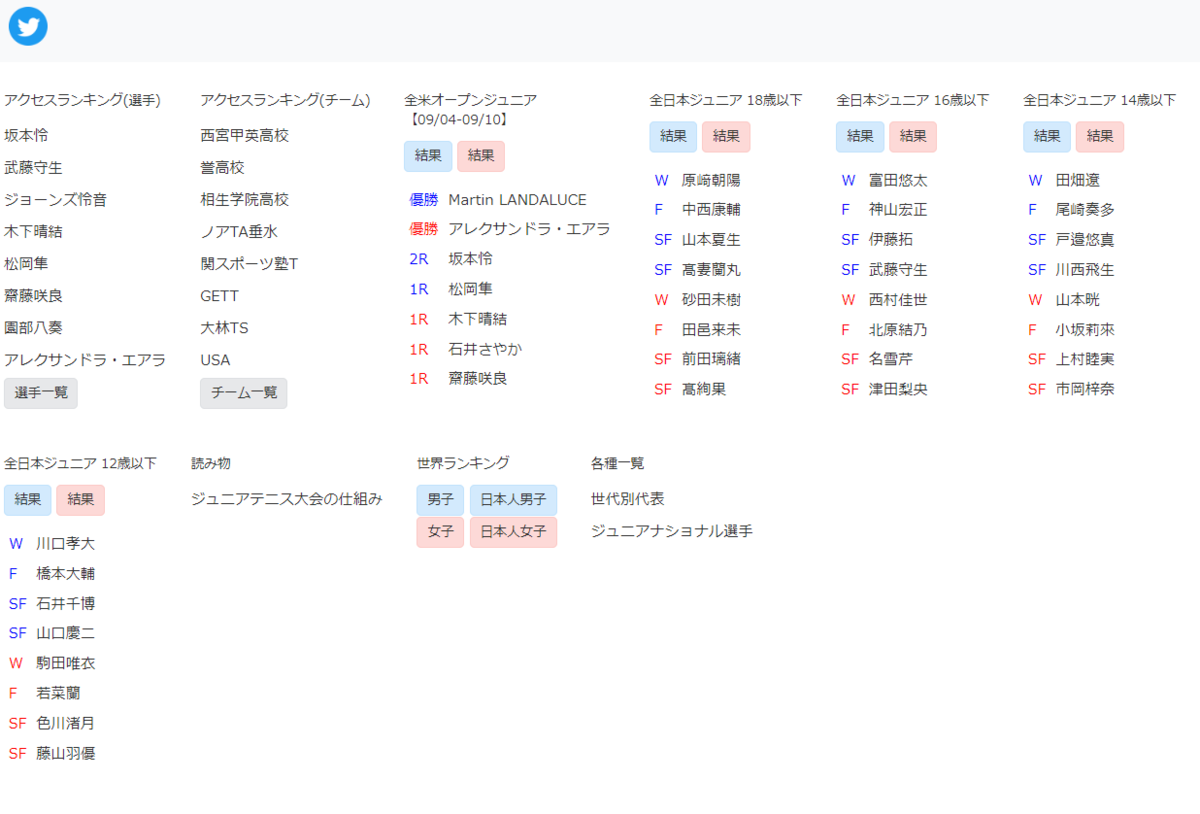Open blue 結果 under 全米オープンジュニア

(x=428, y=156)
